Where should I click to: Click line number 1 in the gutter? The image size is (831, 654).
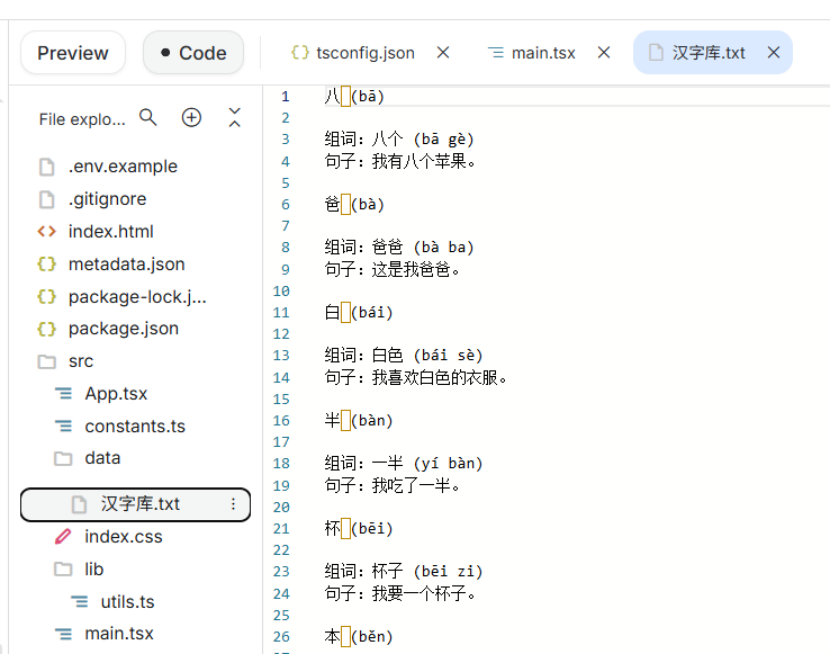(x=285, y=96)
